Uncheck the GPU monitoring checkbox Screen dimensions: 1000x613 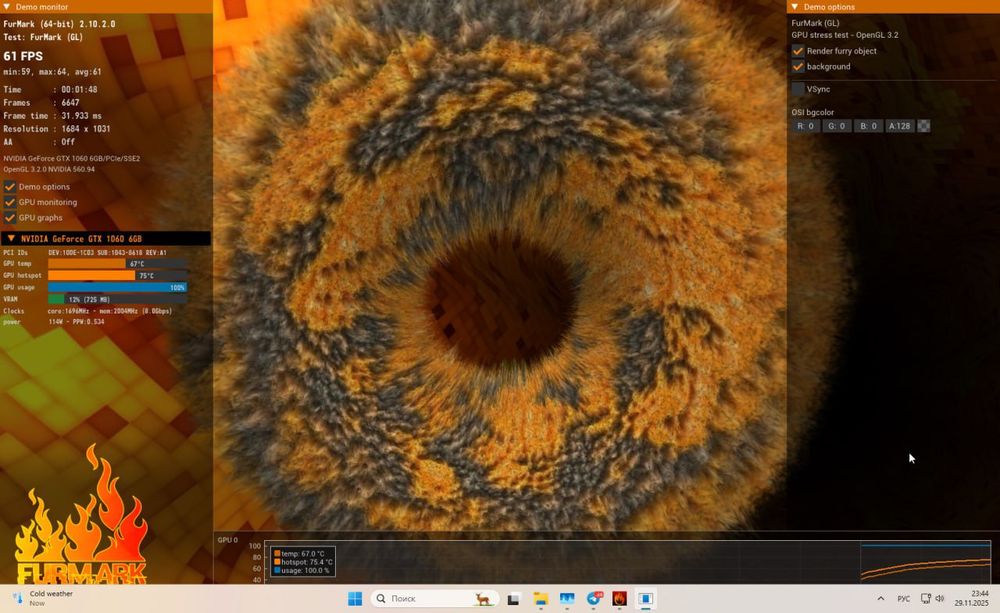pyautogui.click(x=10, y=202)
